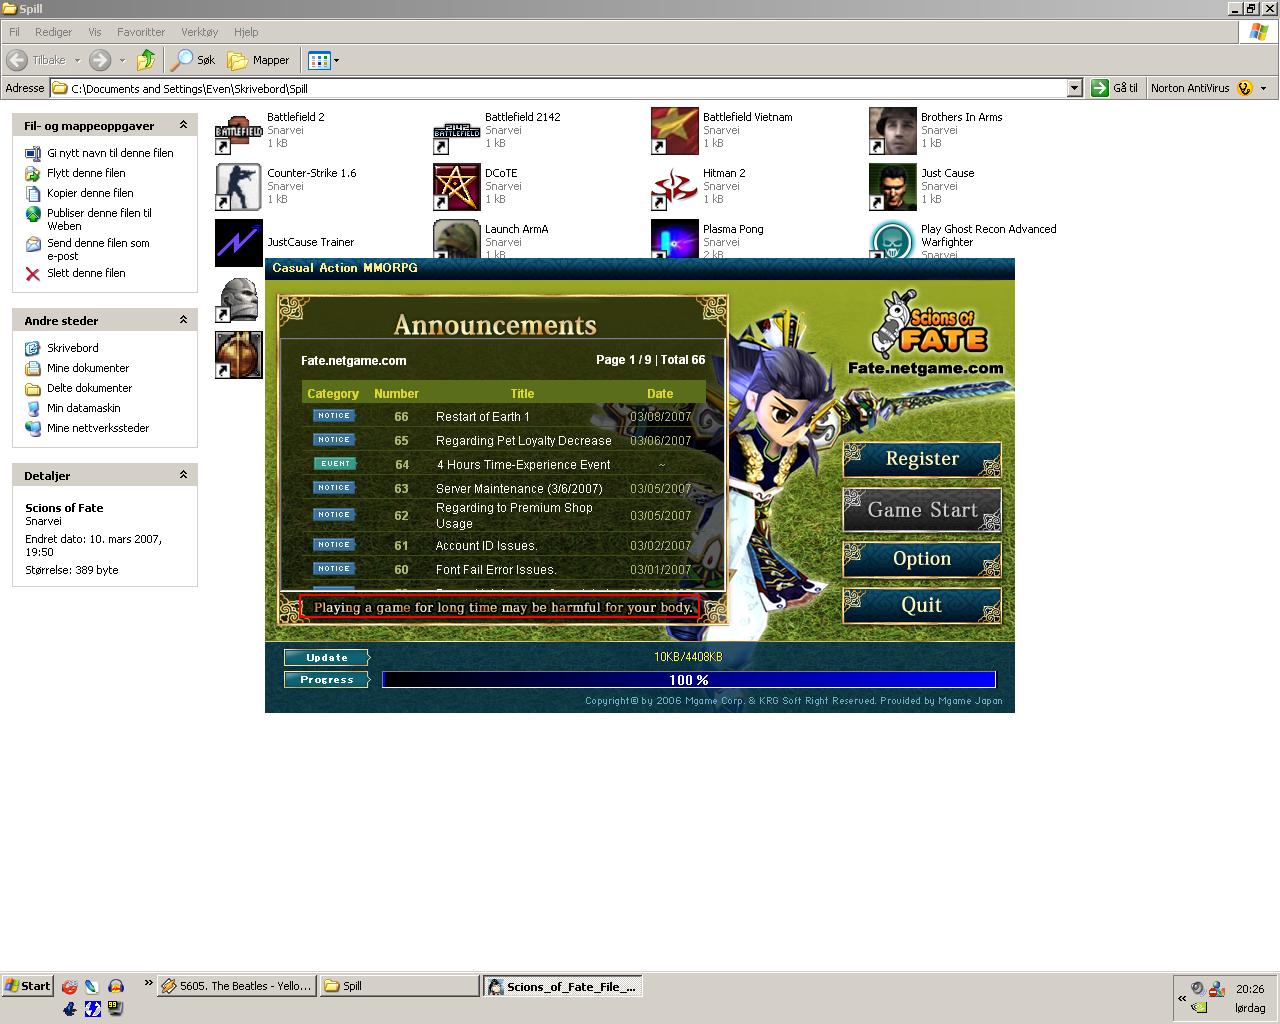Screen dimensions: 1280x1024
Task: Open the Views icon in toolbar
Action: (x=319, y=60)
